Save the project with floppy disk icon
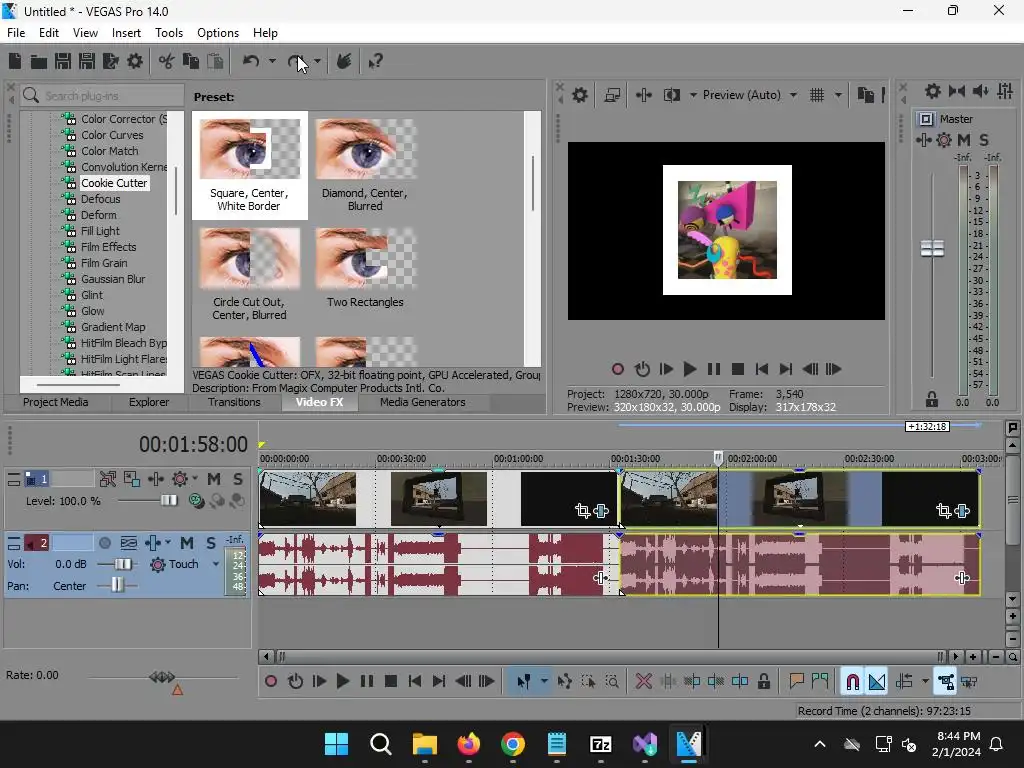The image size is (1024, 768). [x=63, y=61]
